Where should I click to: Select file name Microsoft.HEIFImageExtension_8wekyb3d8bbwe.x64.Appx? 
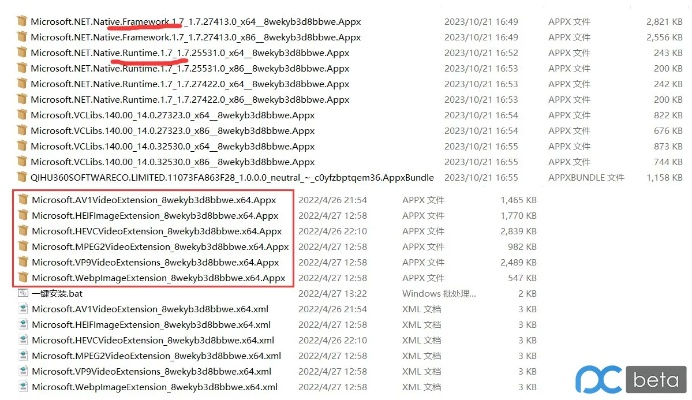point(155,215)
